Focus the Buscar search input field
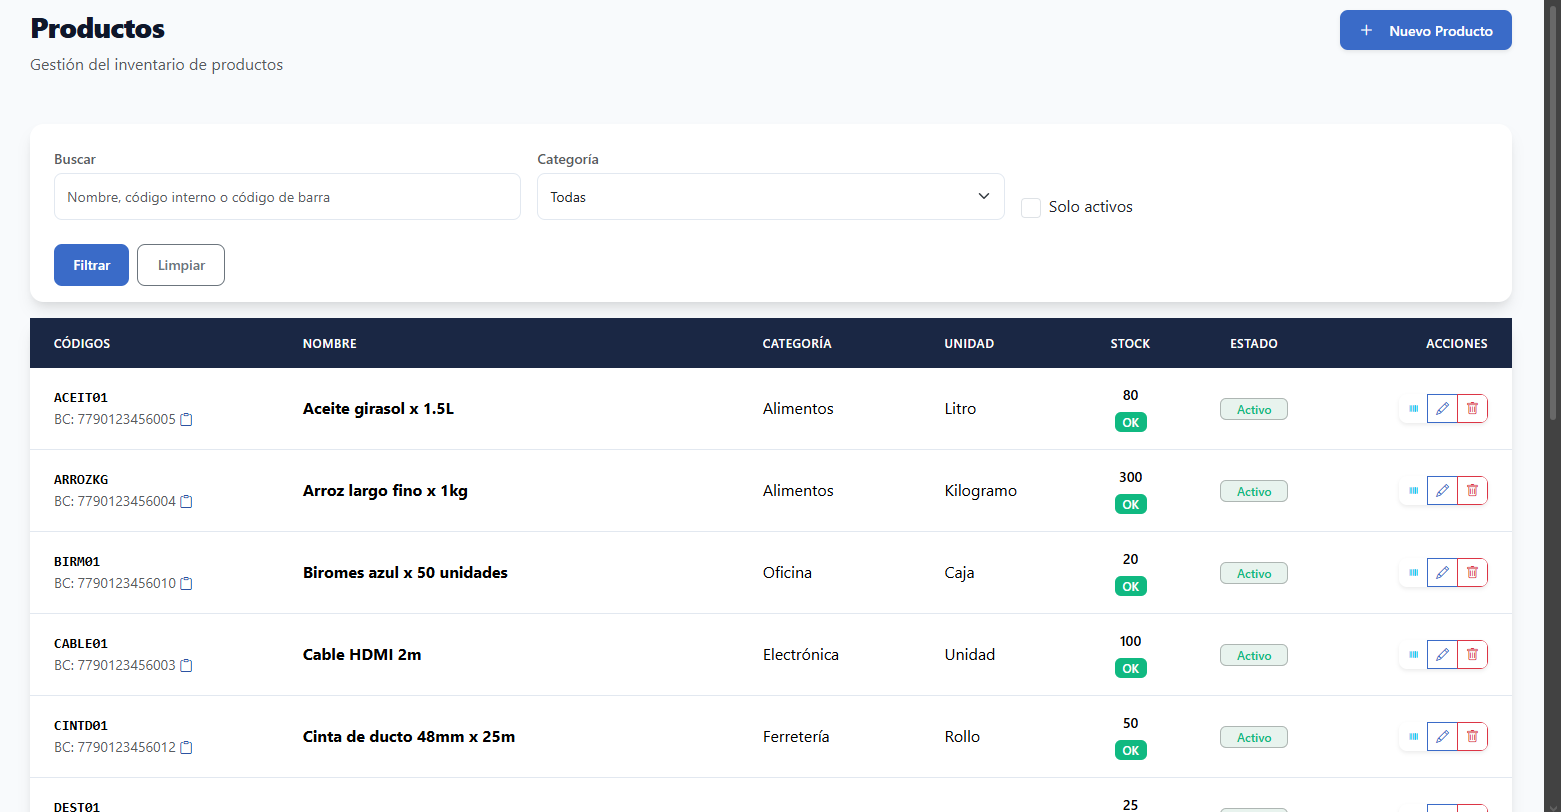This screenshot has width=1561, height=812. [287, 197]
